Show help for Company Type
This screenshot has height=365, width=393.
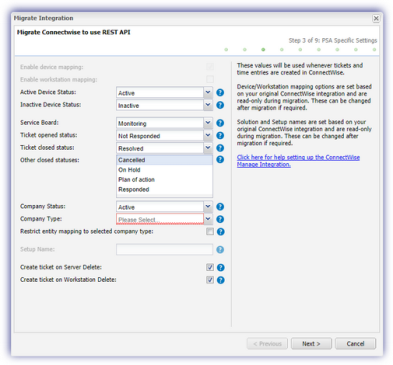(220, 219)
